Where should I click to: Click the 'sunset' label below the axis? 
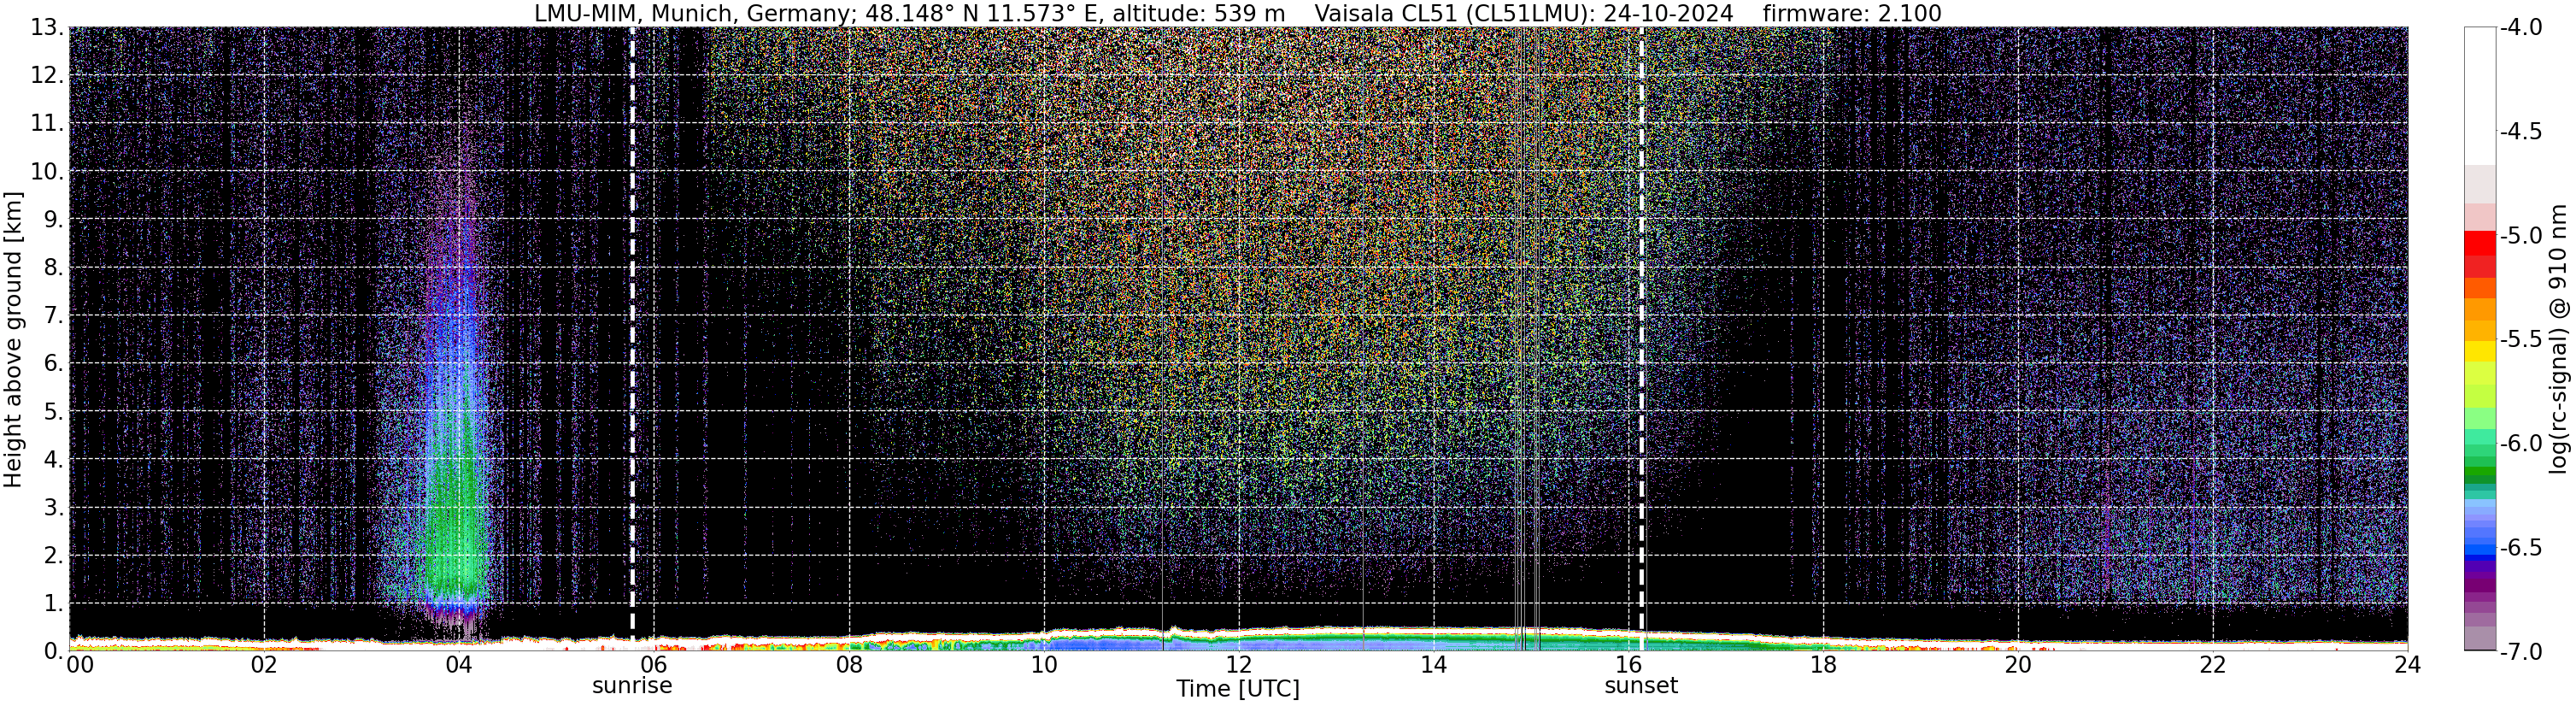point(1641,686)
